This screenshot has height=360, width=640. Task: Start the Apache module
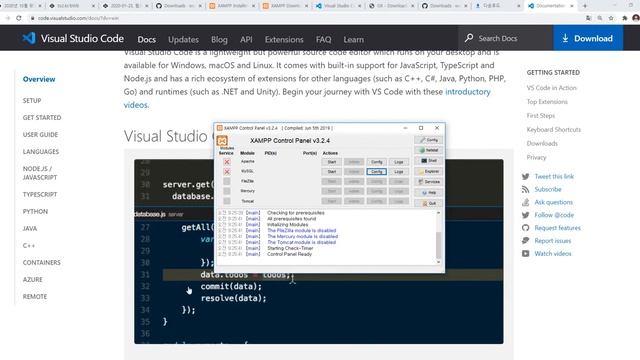point(331,162)
